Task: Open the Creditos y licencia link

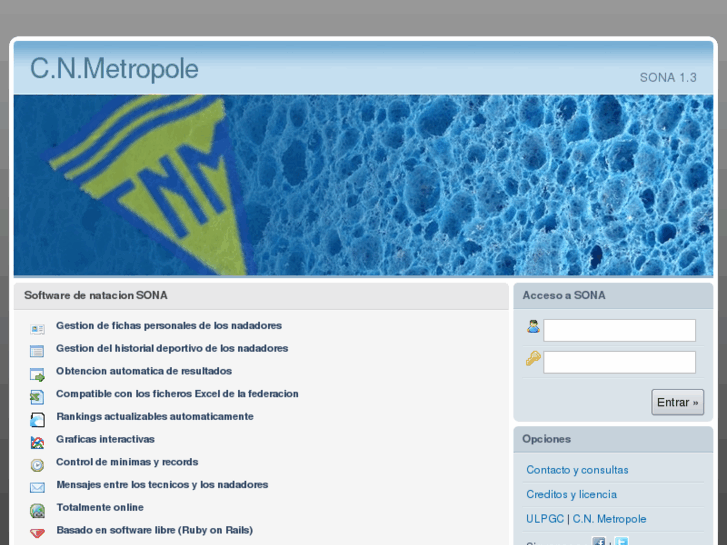Action: click(571, 494)
